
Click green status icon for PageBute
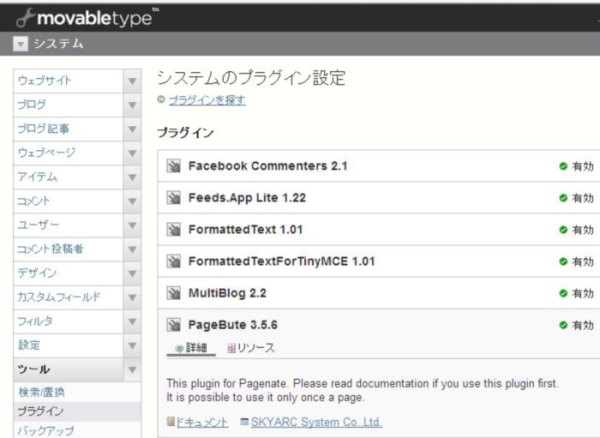(x=563, y=325)
